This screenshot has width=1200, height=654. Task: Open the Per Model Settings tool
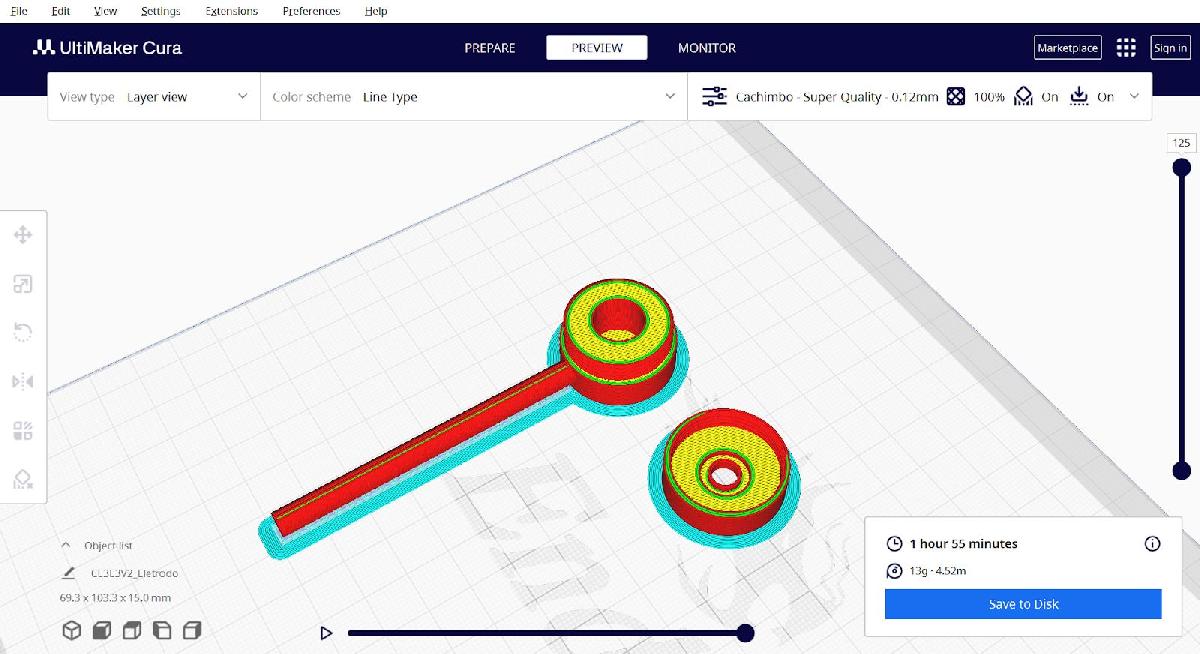pyautogui.click(x=23, y=431)
